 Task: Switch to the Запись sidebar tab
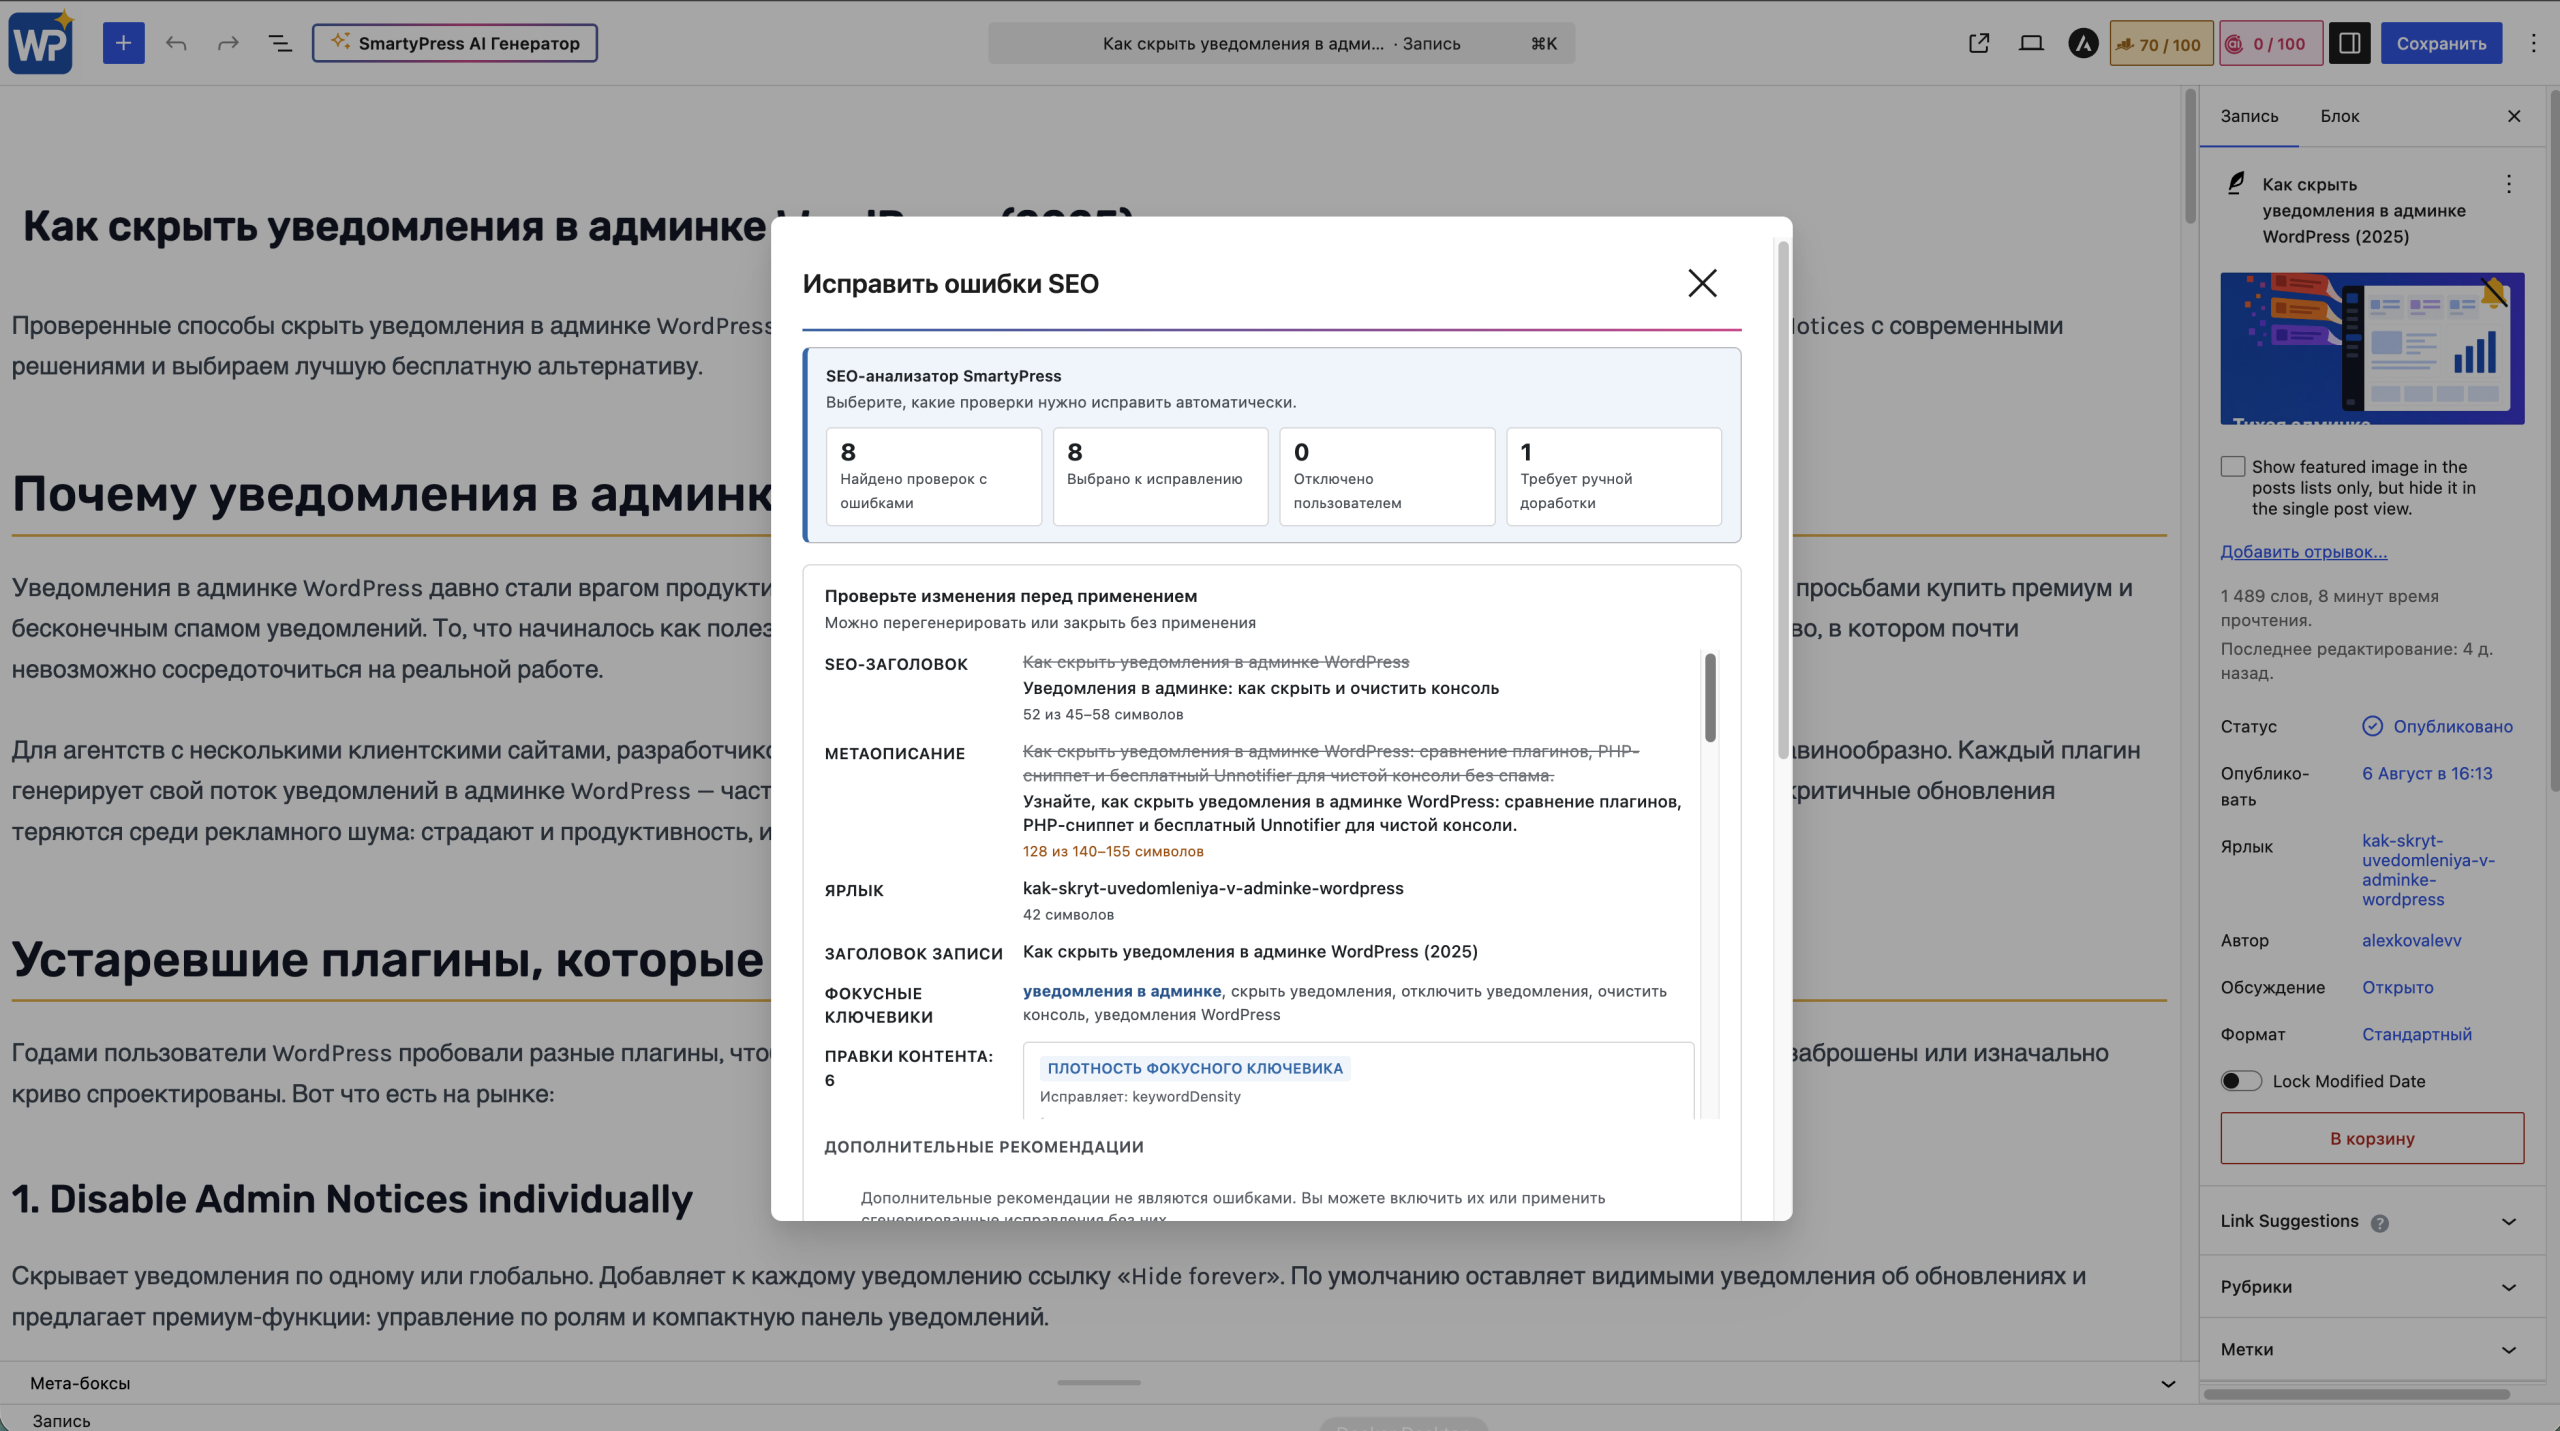[2249, 116]
